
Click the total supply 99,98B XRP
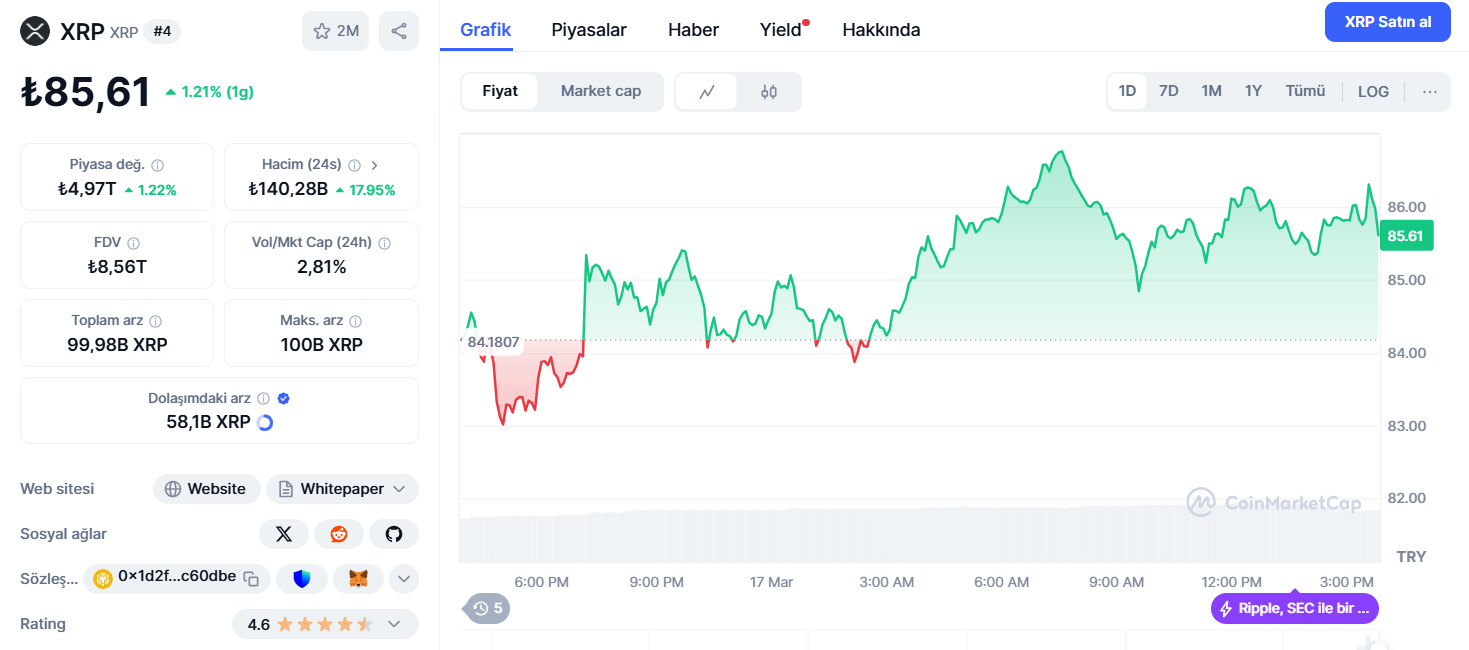[117, 345]
